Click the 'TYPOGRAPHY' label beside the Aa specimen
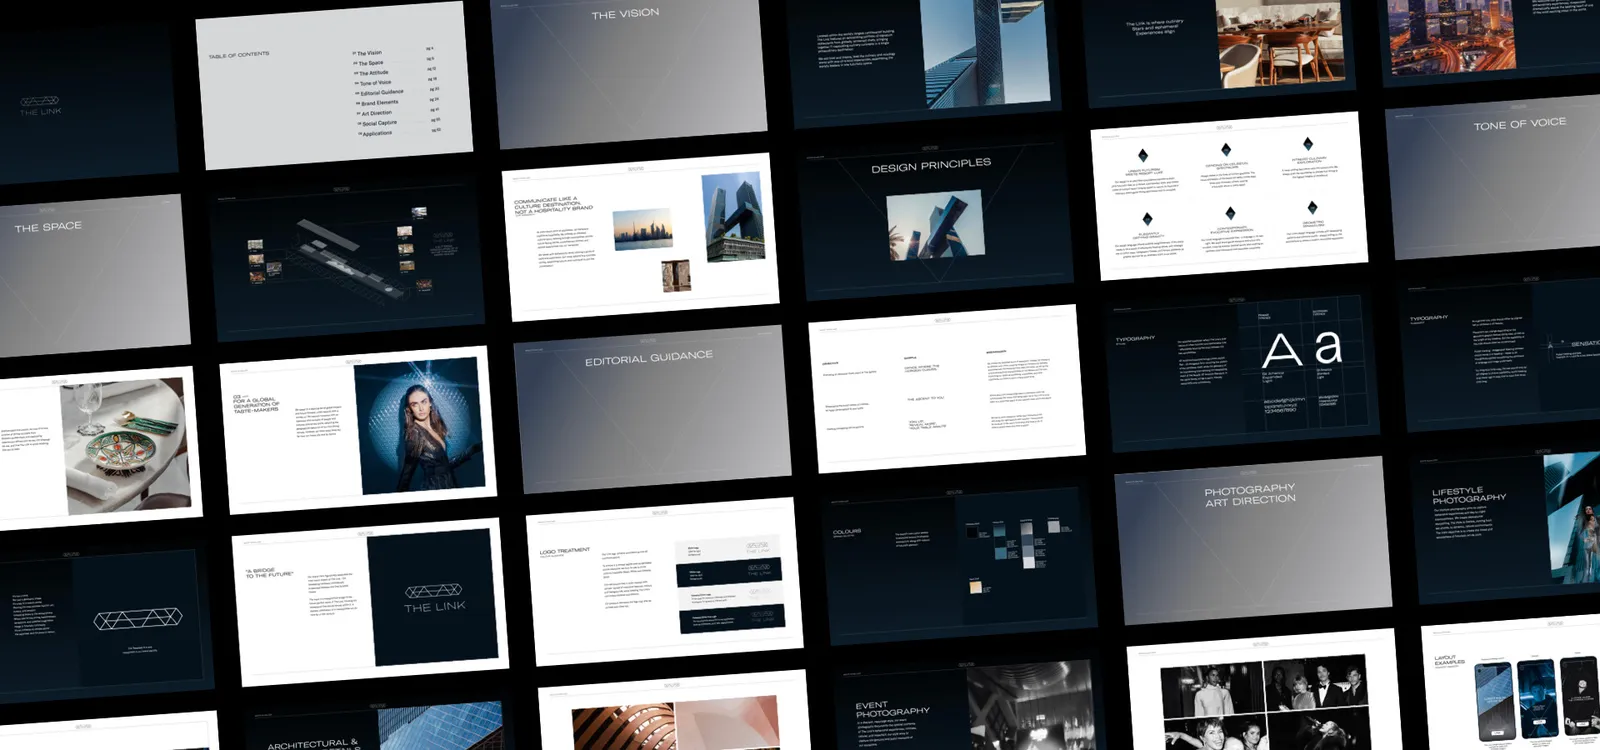 click(1135, 339)
